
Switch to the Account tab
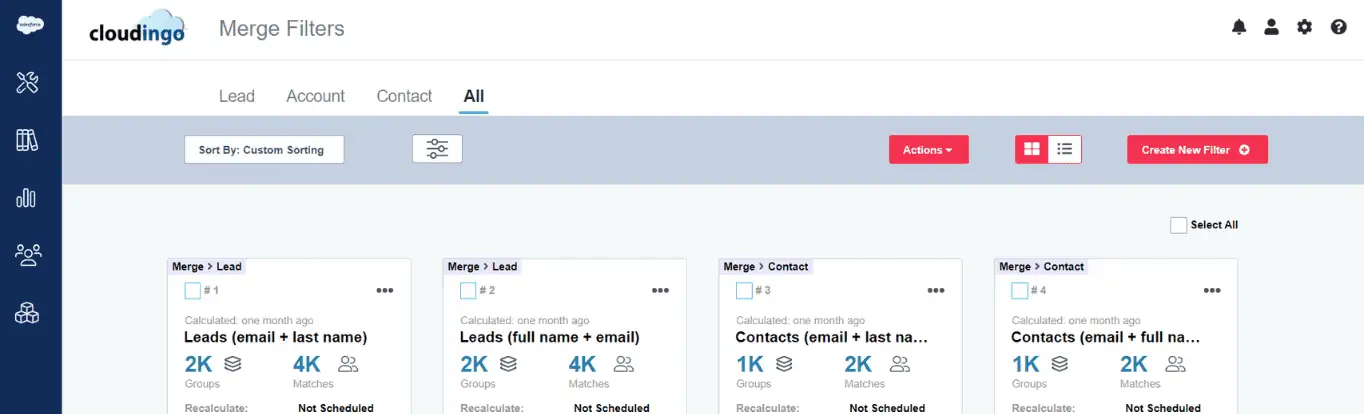(315, 96)
